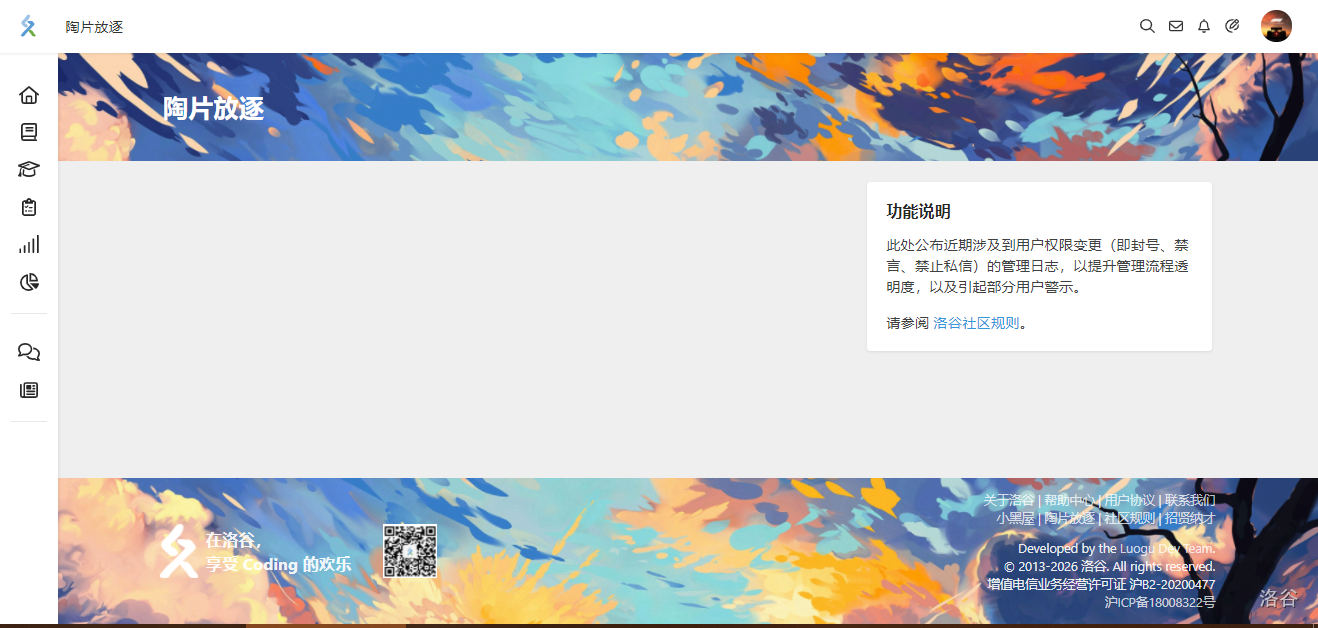Click the paperclip icon beside the bell
The height and width of the screenshot is (628, 1318).
click(x=1232, y=26)
